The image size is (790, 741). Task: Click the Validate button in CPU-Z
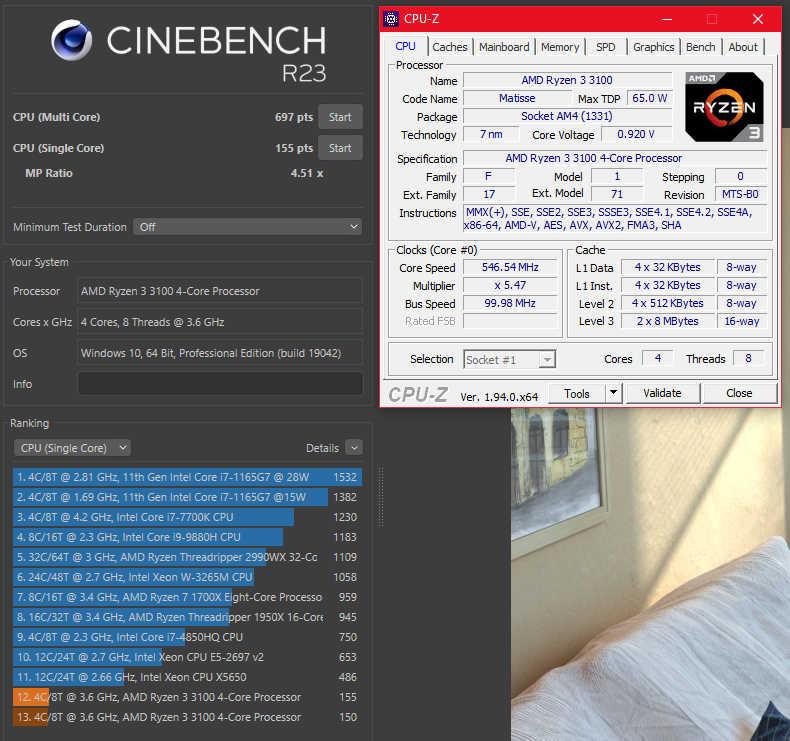point(662,393)
